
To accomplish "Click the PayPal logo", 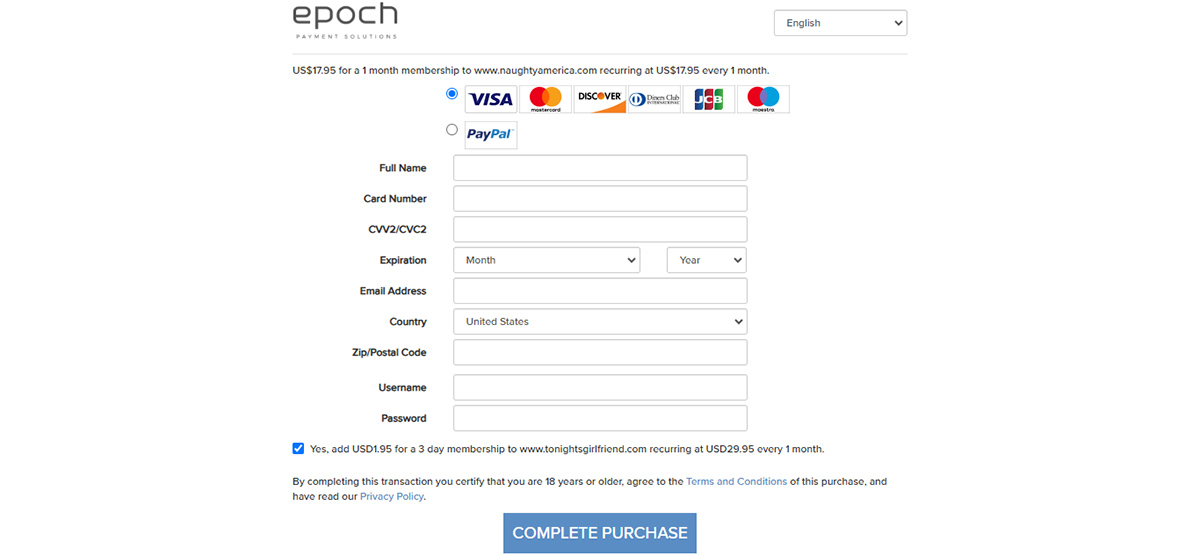I will [491, 135].
